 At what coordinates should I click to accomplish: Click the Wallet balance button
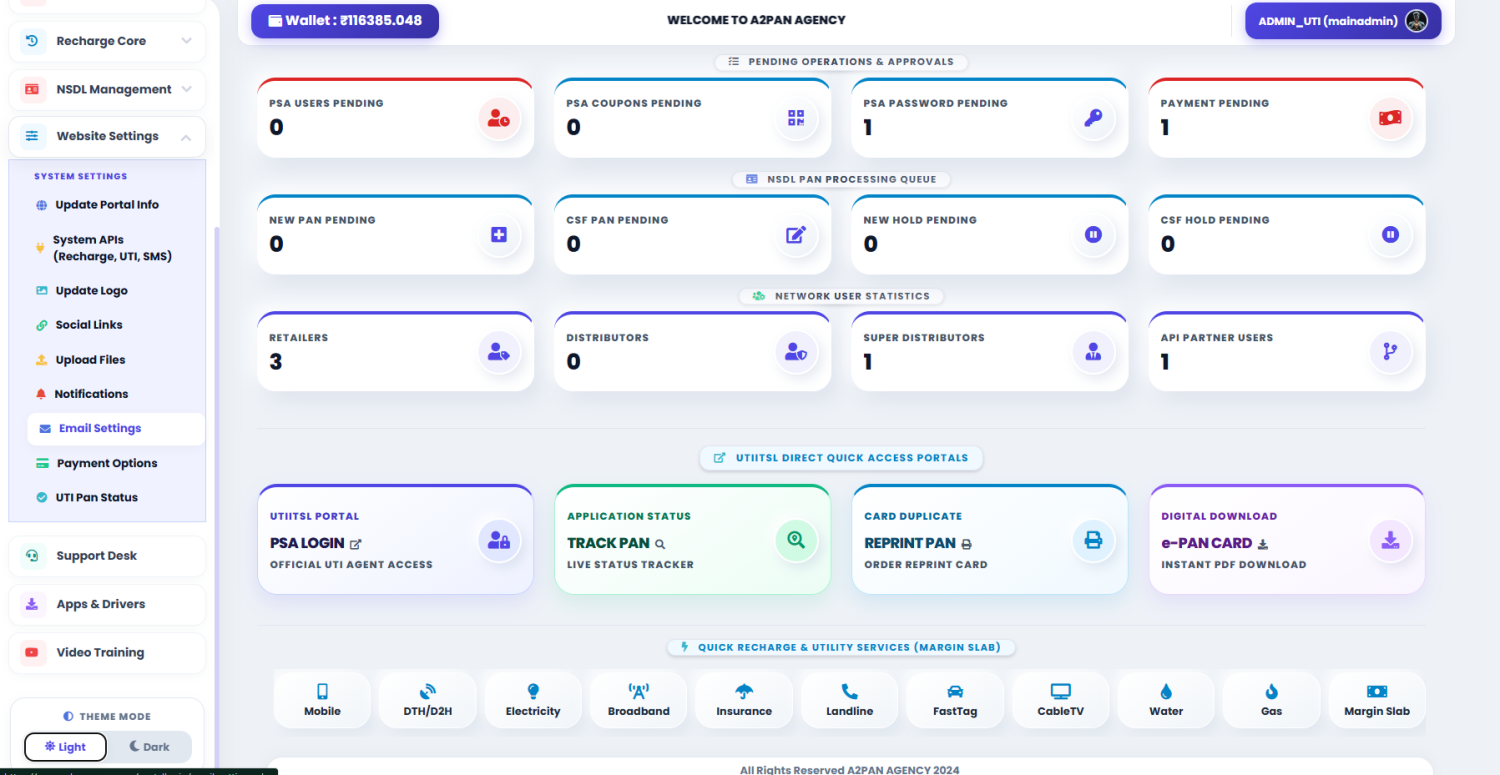pyautogui.click(x=345, y=21)
